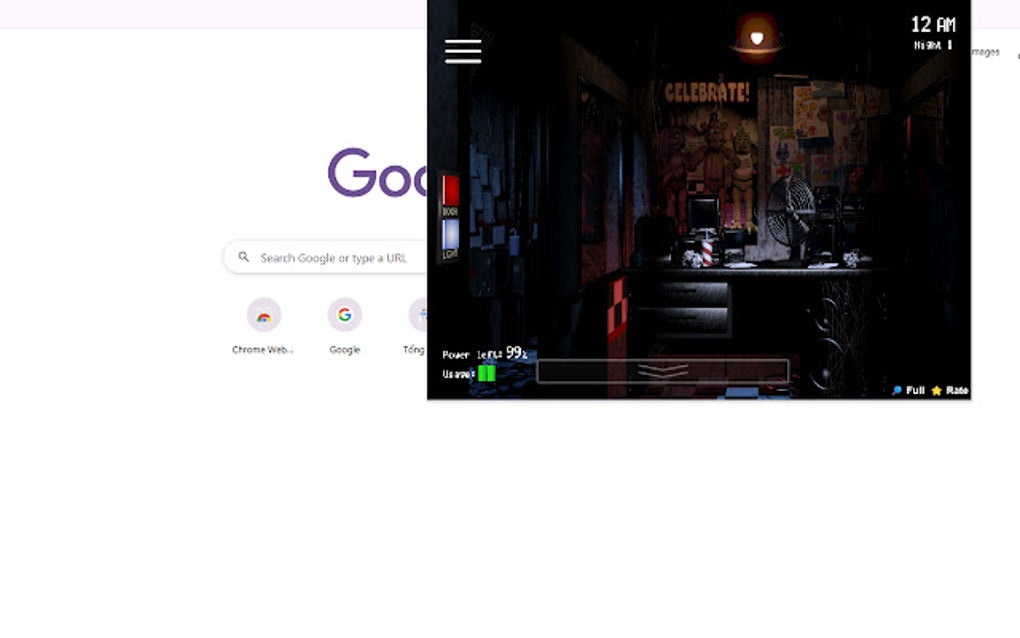Screen dimensions: 1020x638
Task: Click the 12 AM clock display
Action: 933,25
